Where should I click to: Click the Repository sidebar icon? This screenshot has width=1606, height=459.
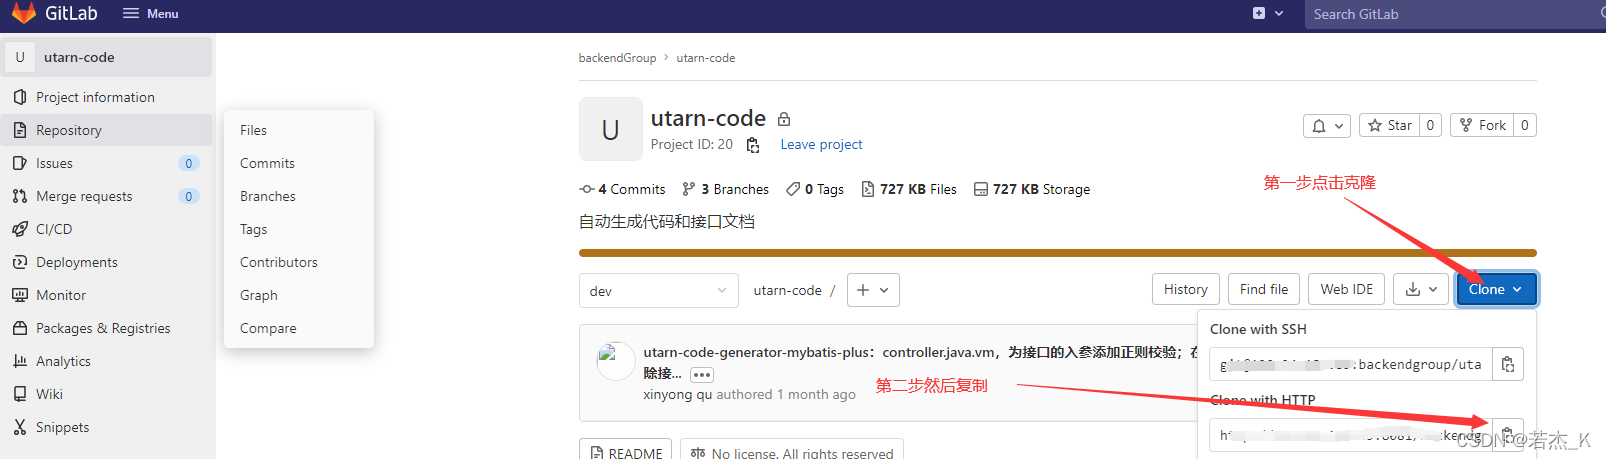(20, 130)
